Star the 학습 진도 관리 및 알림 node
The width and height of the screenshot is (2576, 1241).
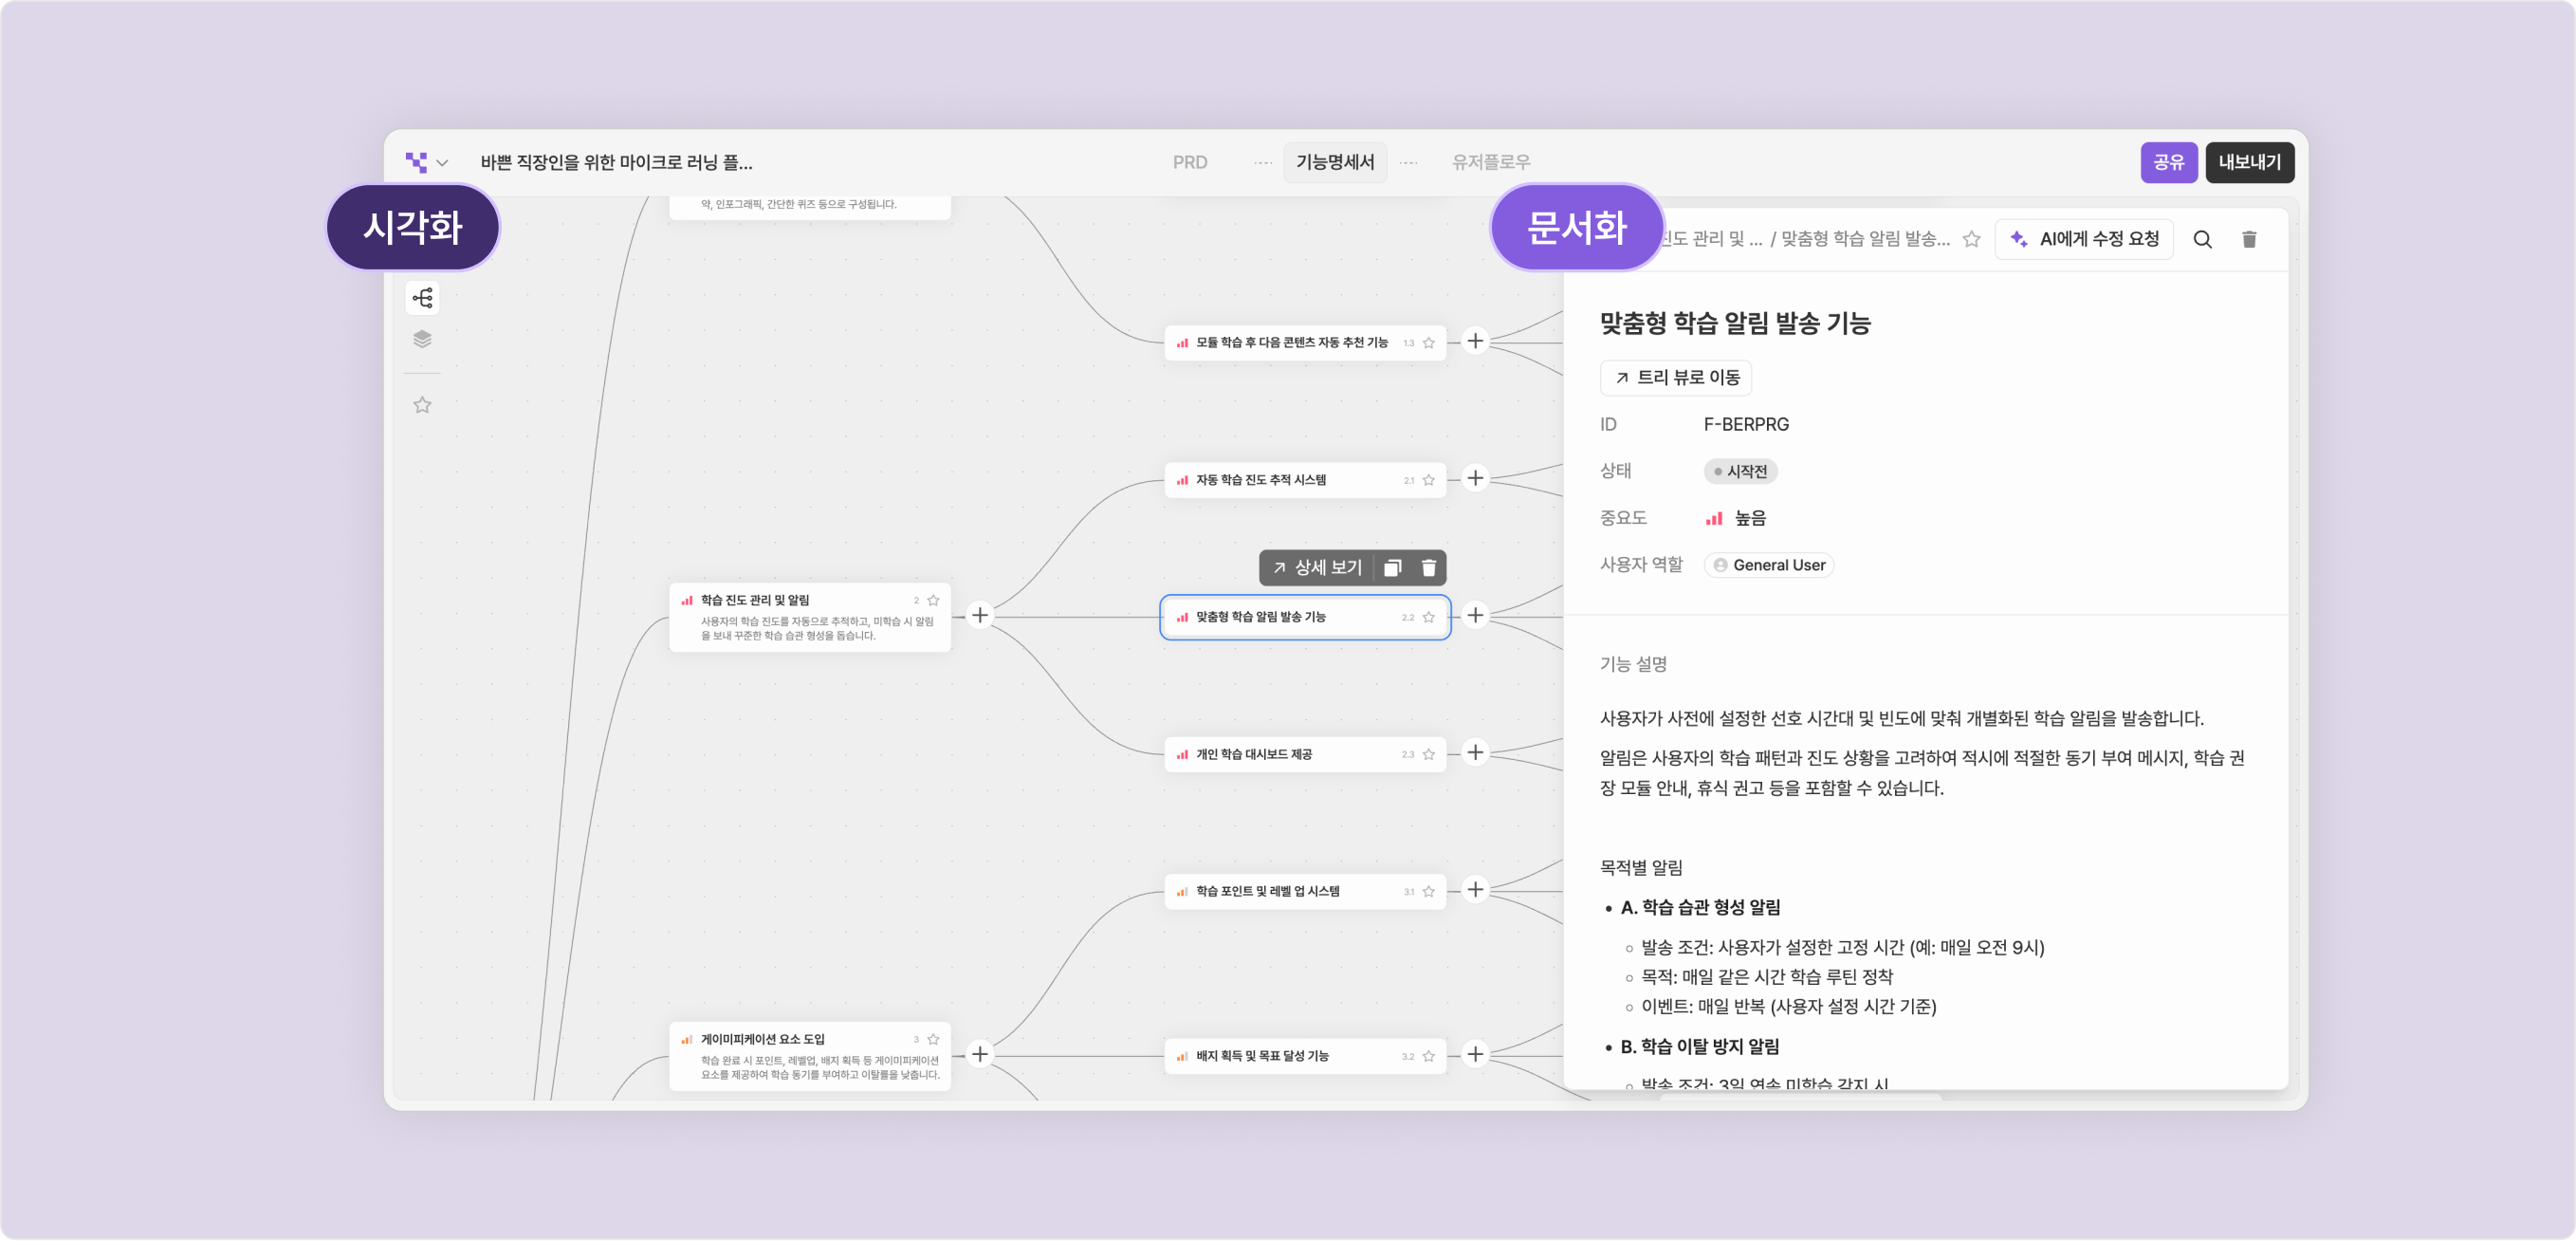pyautogui.click(x=933, y=600)
